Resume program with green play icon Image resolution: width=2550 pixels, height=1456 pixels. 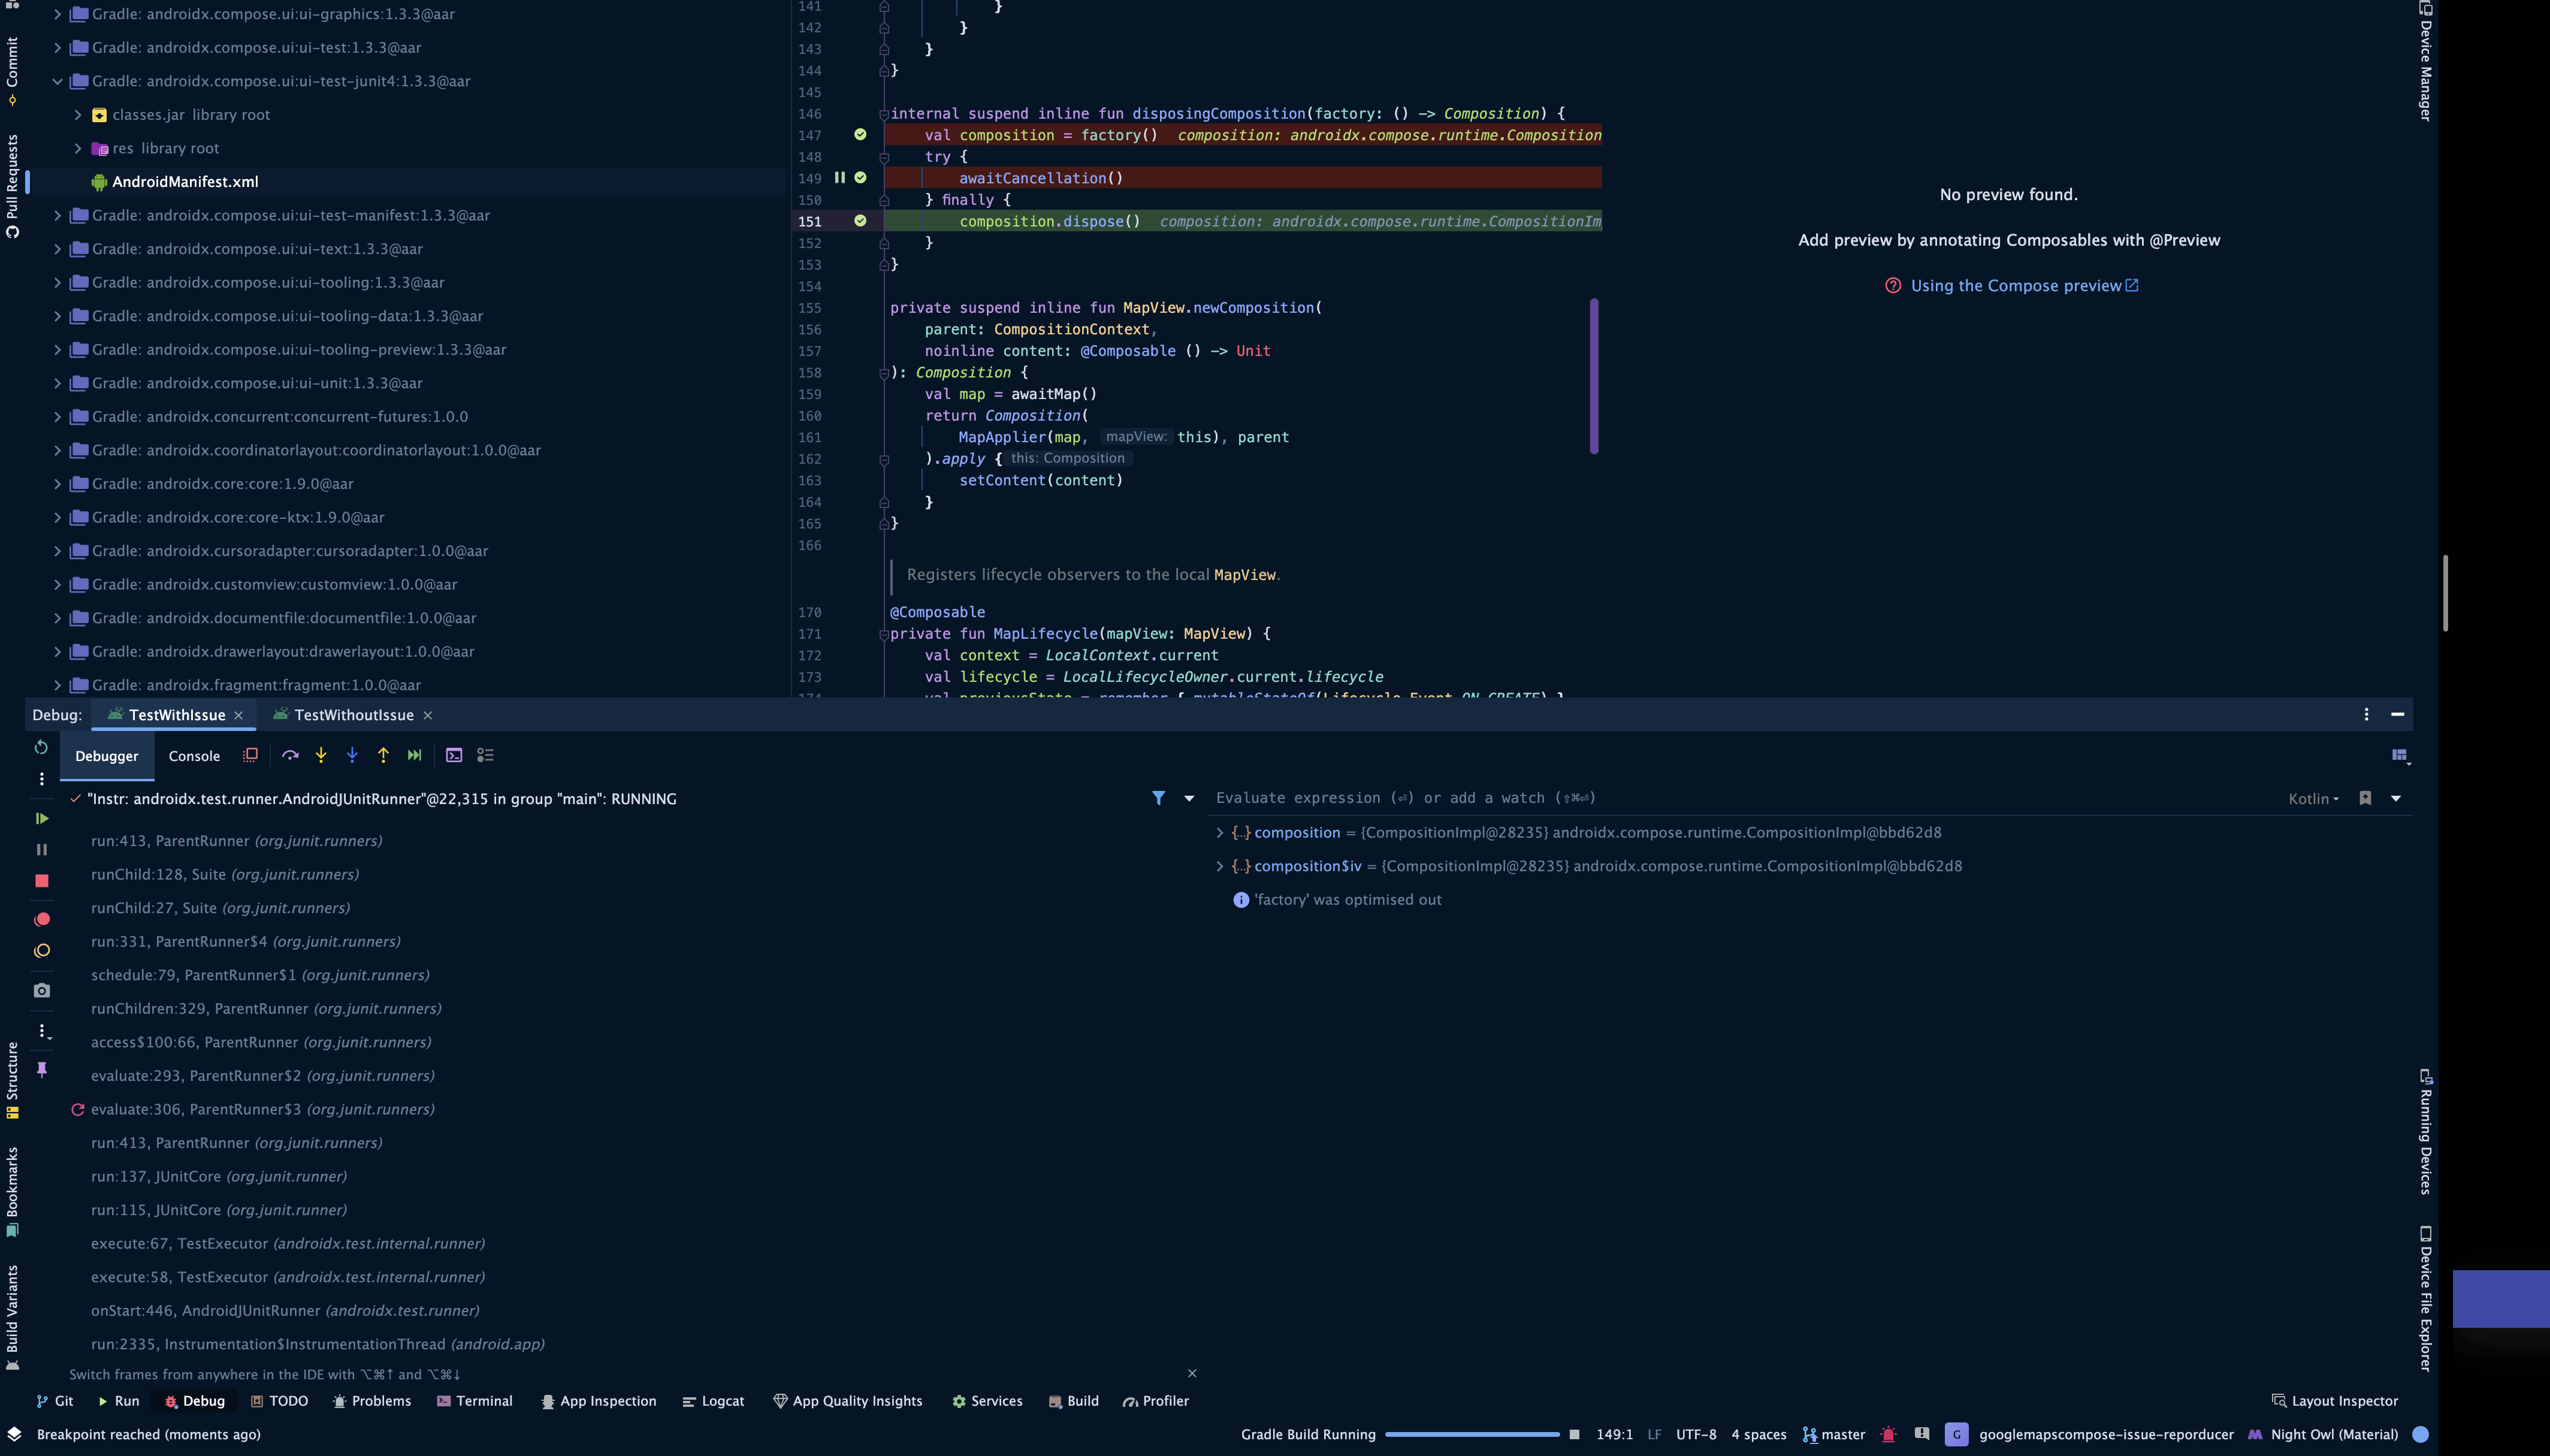41,818
